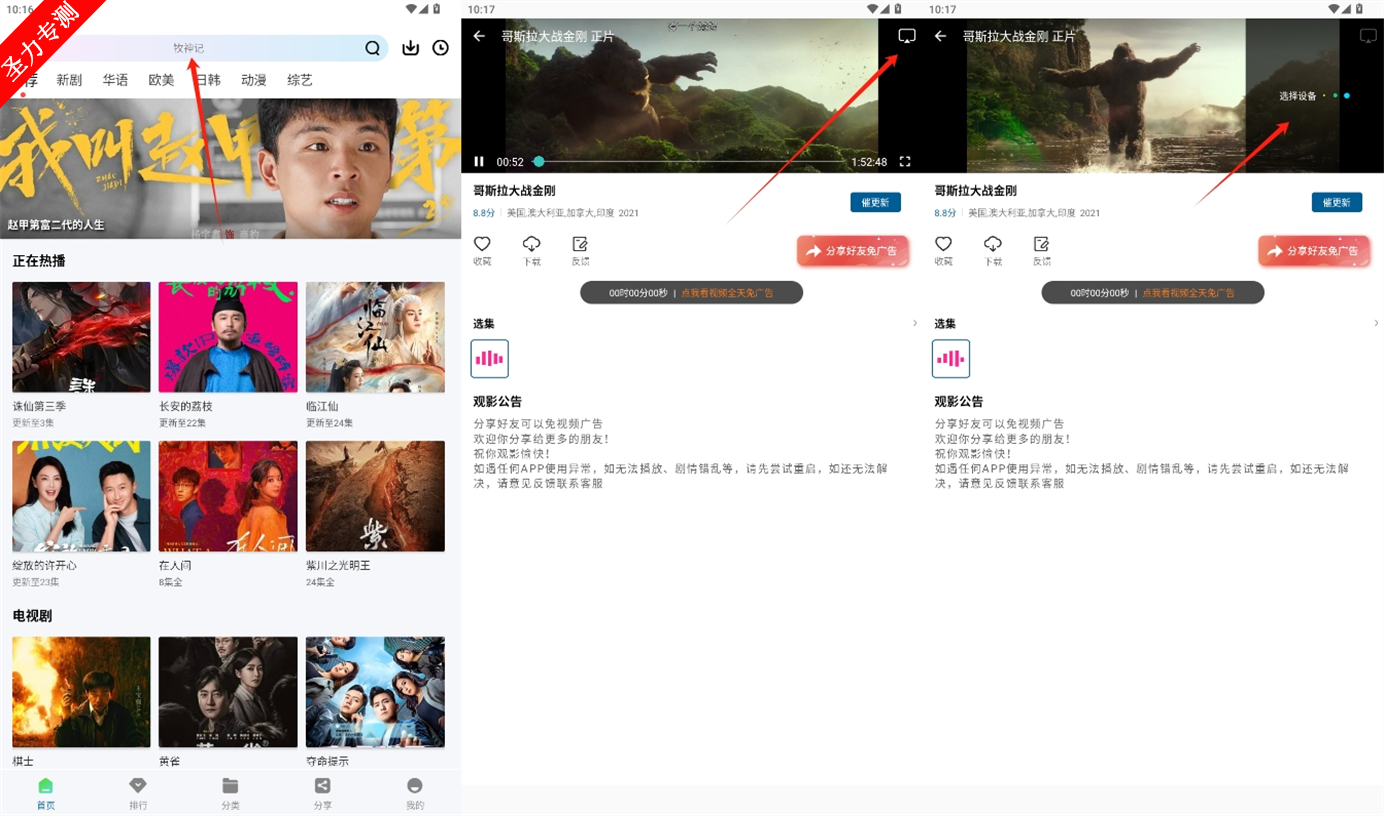Choose the 综艺 tab
Image resolution: width=1384 pixels, height=816 pixels.
[300, 80]
